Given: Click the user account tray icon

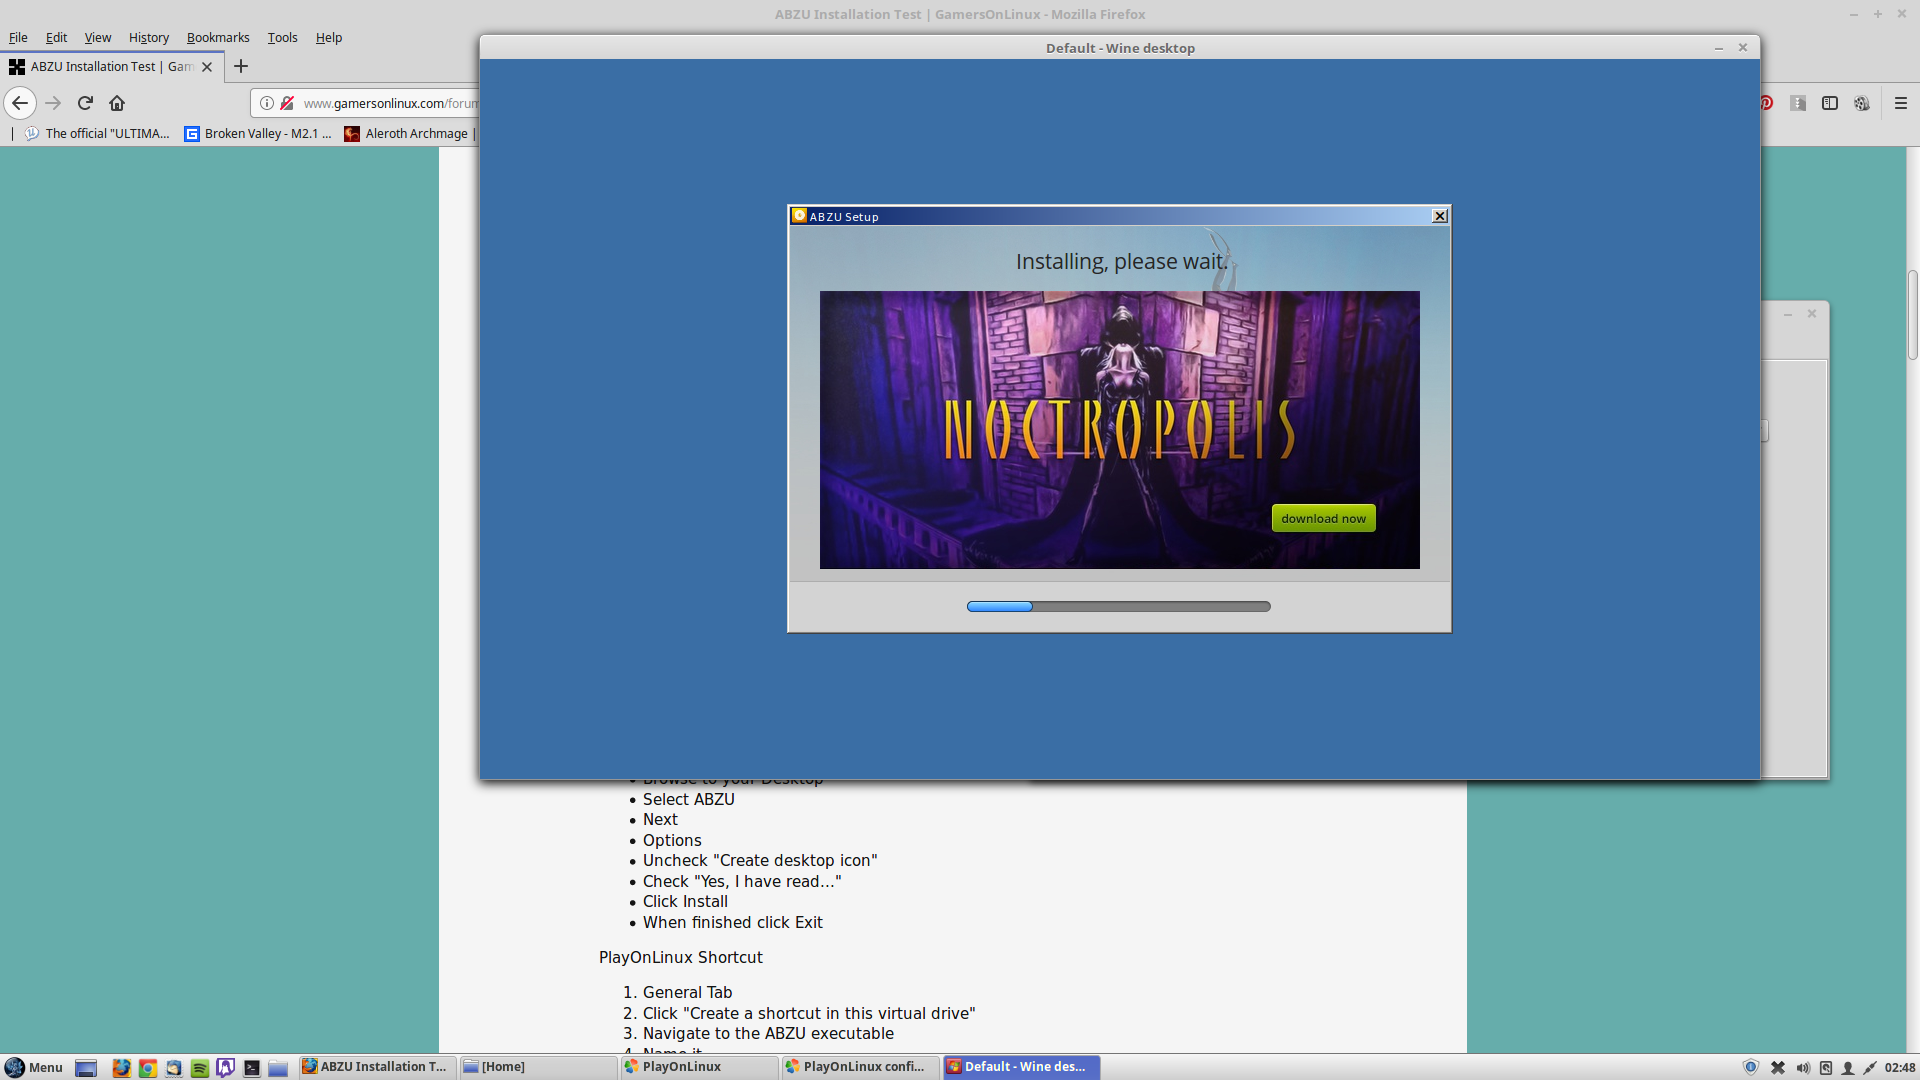Looking at the screenshot, I should (1848, 1068).
